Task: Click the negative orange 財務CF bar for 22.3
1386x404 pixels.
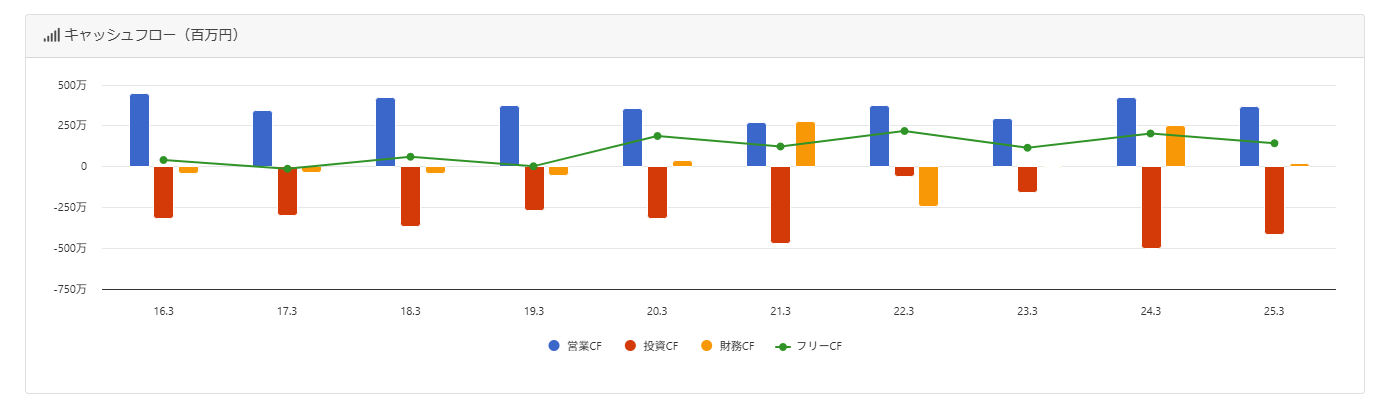Action: [x=928, y=186]
